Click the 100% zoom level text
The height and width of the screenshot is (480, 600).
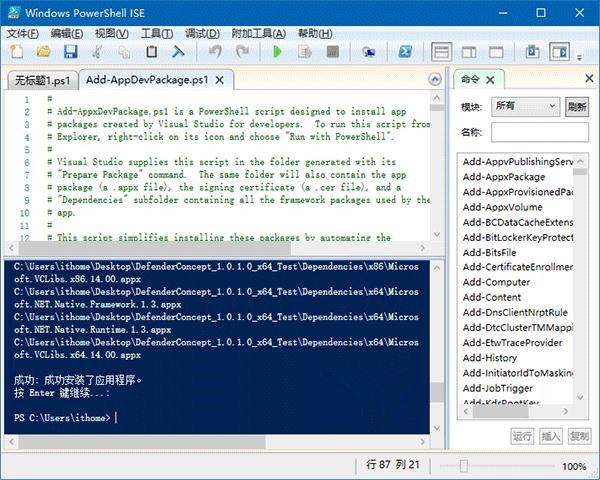(x=574, y=466)
